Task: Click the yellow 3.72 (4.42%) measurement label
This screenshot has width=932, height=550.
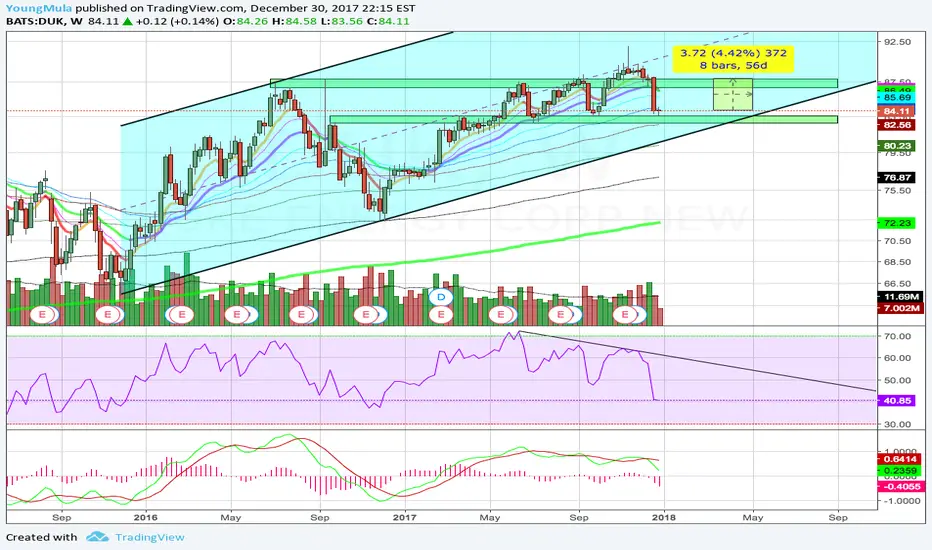Action: (x=733, y=59)
